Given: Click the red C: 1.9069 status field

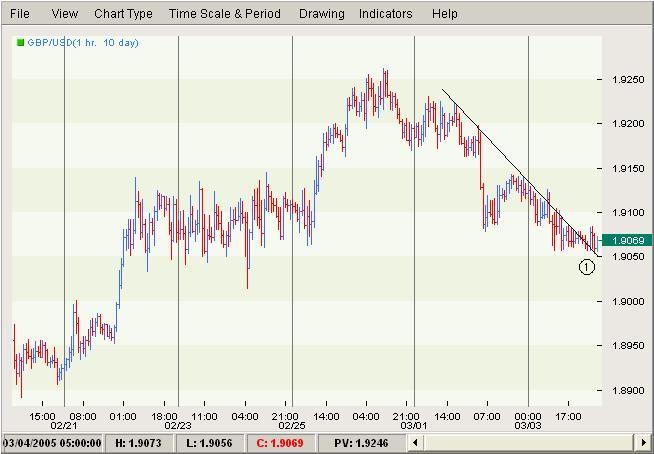Looking at the screenshot, I should coord(281,443).
